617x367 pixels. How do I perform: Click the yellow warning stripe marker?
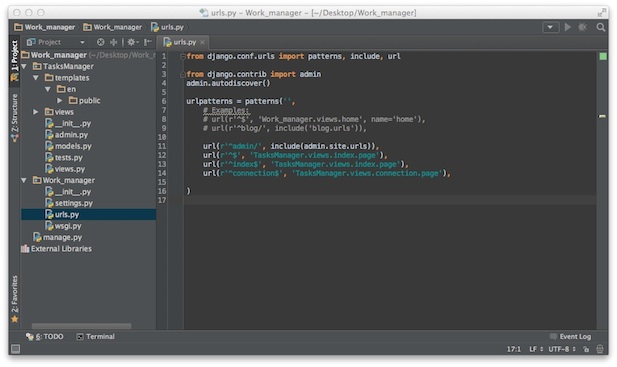click(602, 116)
